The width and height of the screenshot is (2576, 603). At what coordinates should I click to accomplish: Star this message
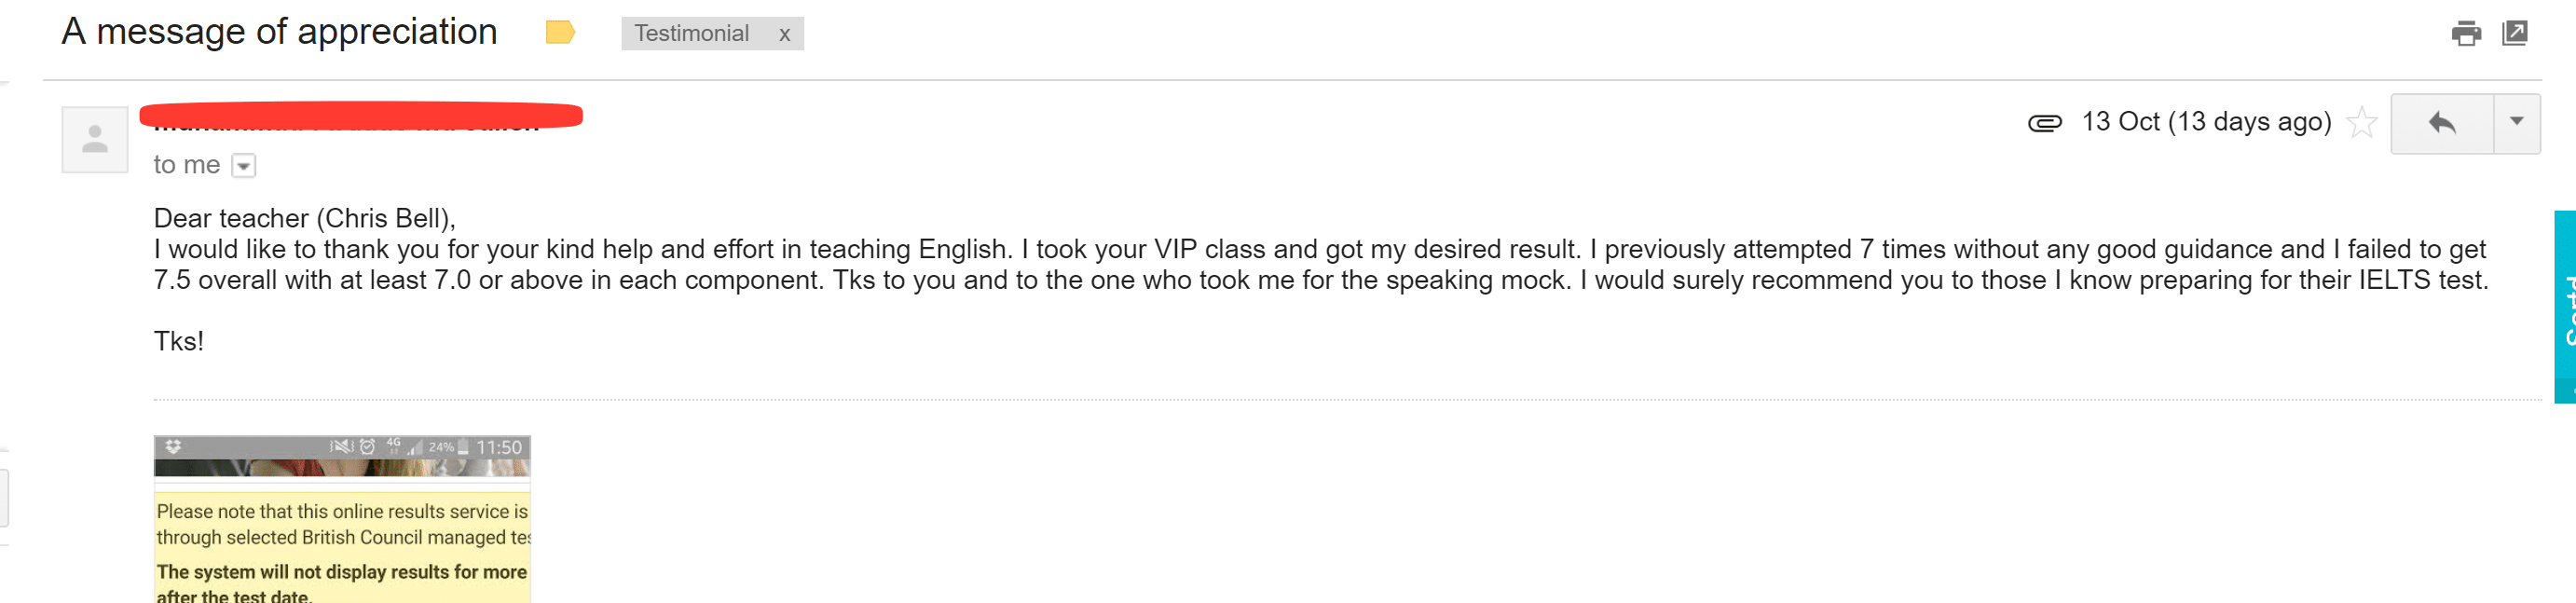(x=2361, y=122)
